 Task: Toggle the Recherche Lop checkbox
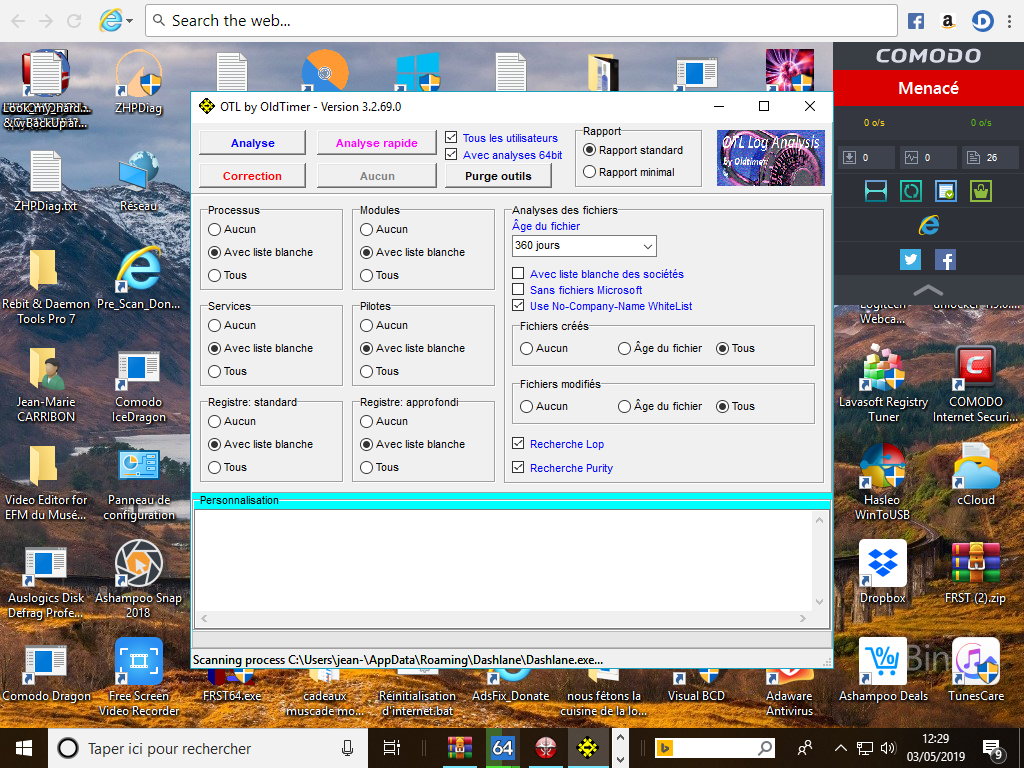518,443
